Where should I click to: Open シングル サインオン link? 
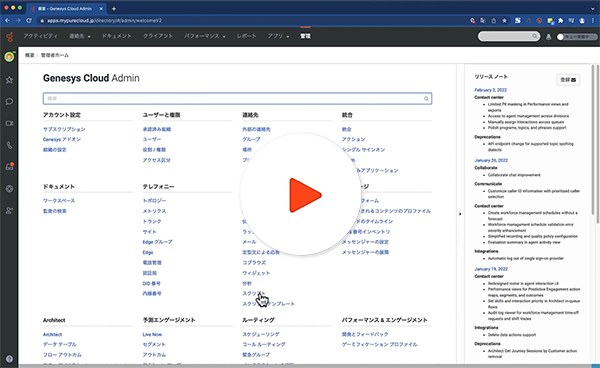364,150
